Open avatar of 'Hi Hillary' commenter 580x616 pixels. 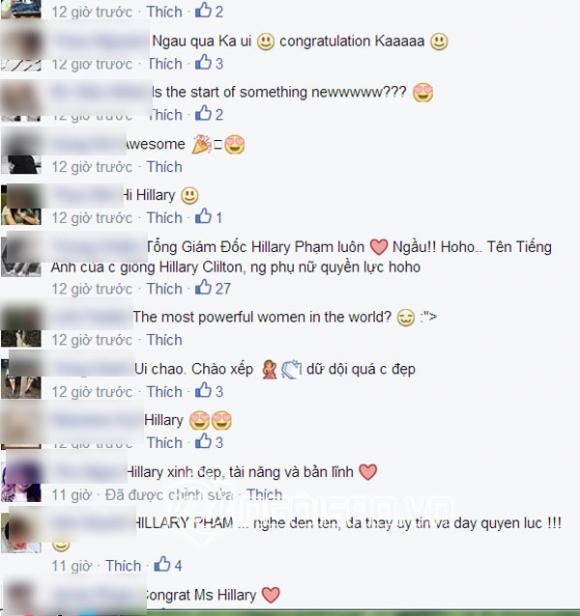click(x=21, y=204)
